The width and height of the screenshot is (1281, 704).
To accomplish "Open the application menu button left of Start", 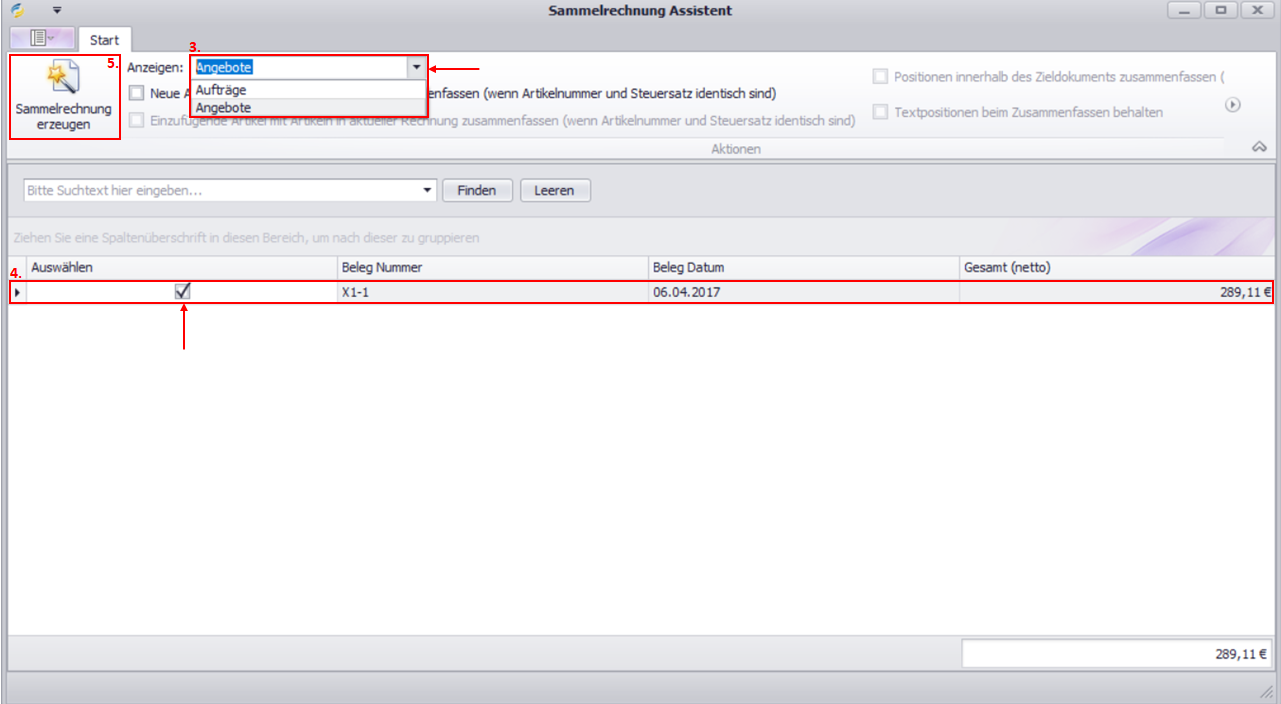I will 42,39.
